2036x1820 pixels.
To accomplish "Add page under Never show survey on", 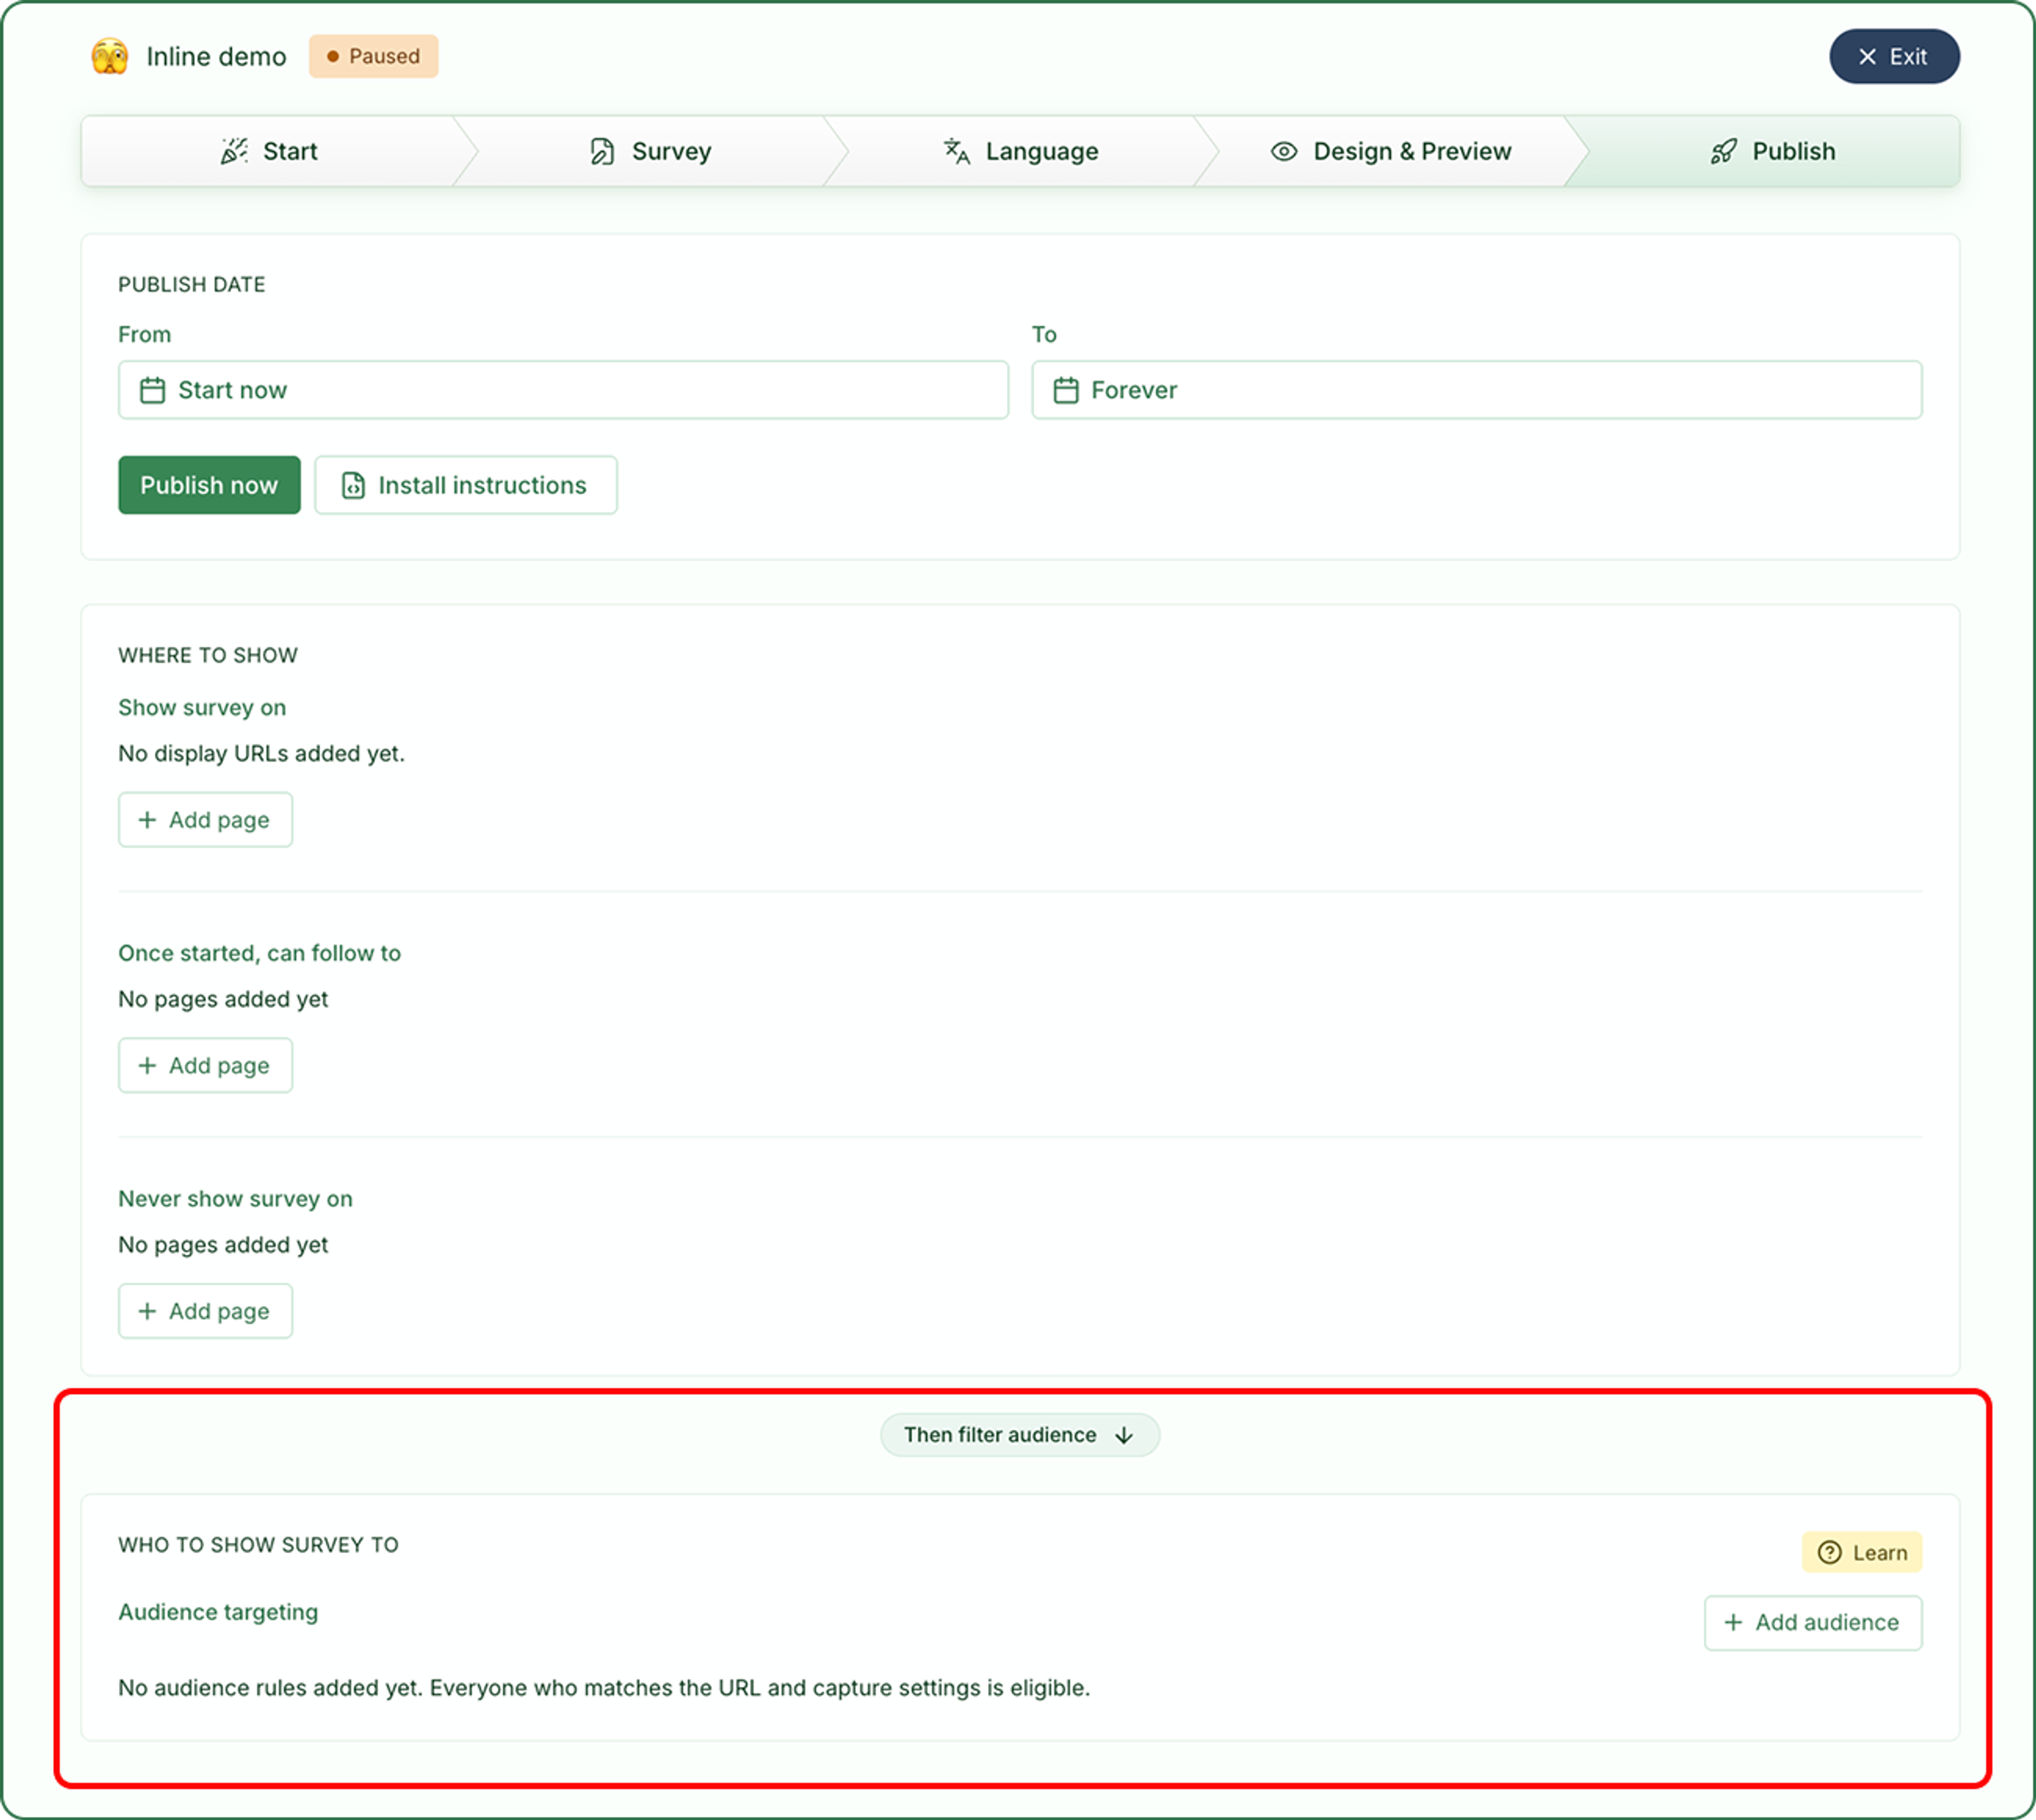I will point(205,1311).
